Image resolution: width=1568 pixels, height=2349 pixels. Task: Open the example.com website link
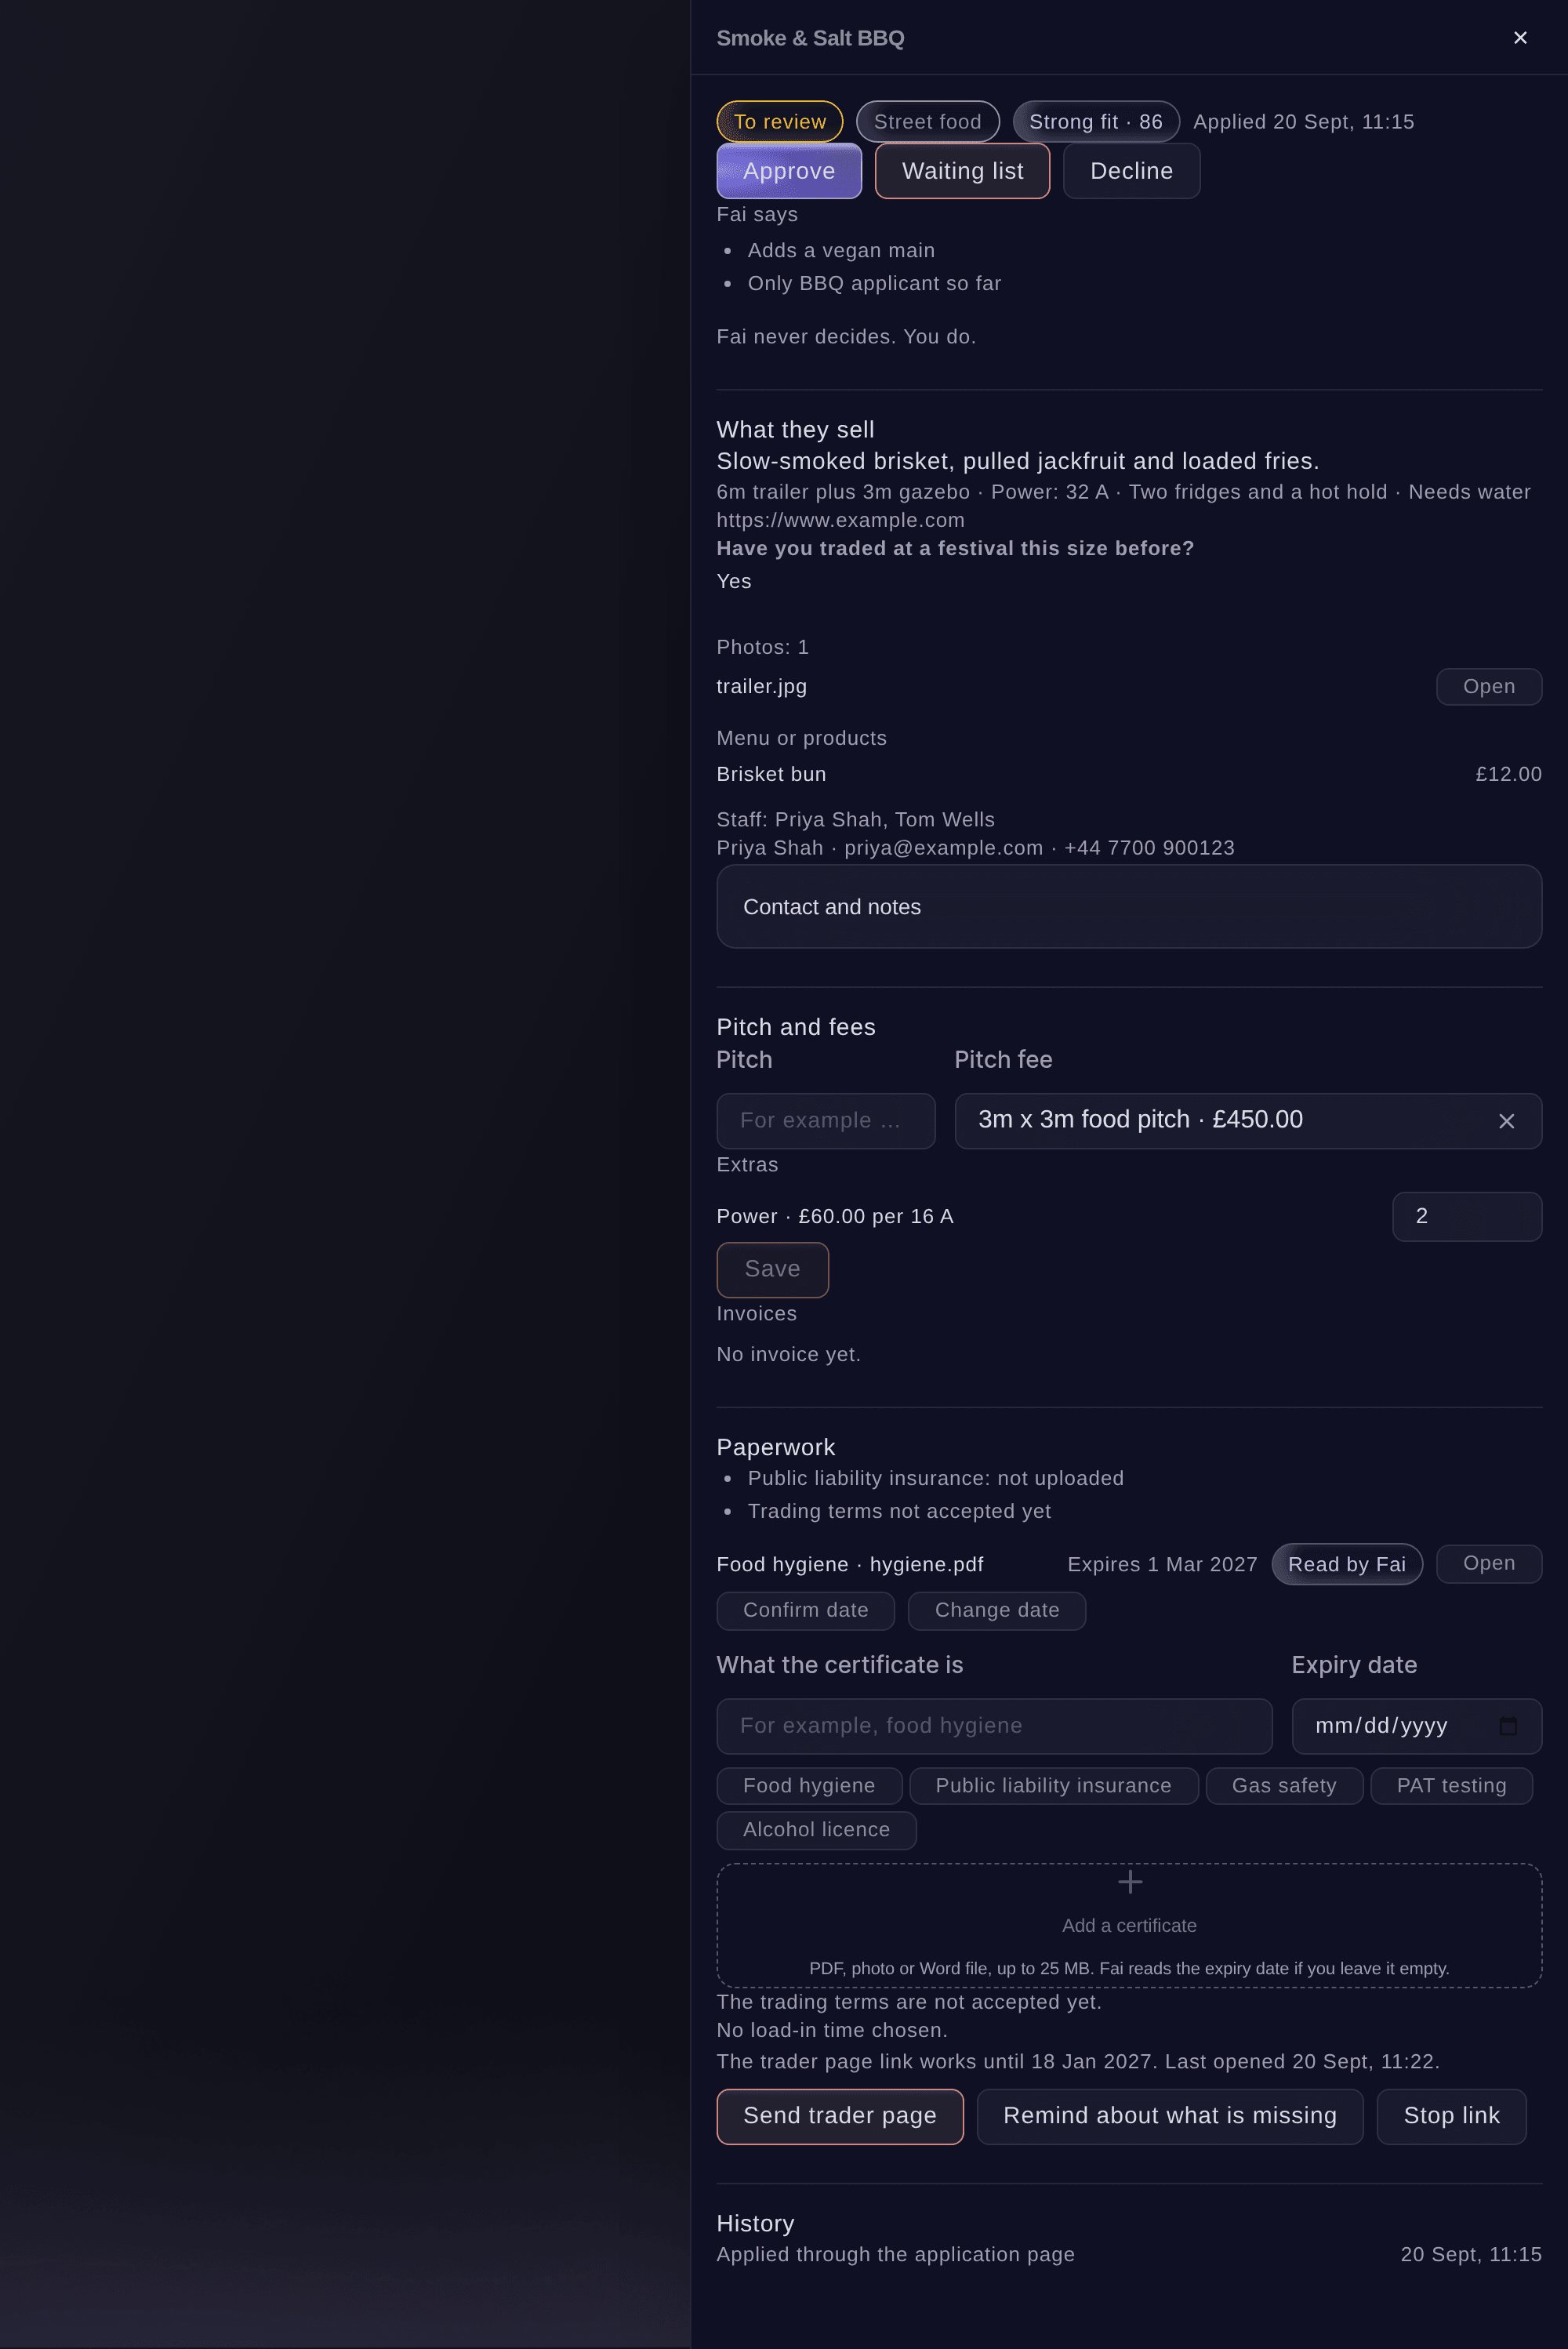[840, 520]
